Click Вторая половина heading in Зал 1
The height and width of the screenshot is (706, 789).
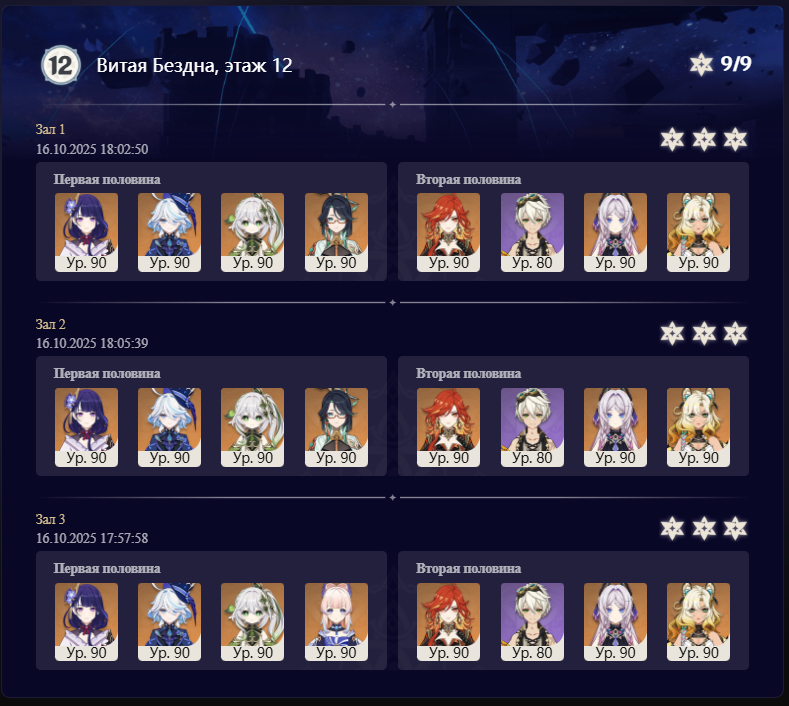(x=468, y=180)
